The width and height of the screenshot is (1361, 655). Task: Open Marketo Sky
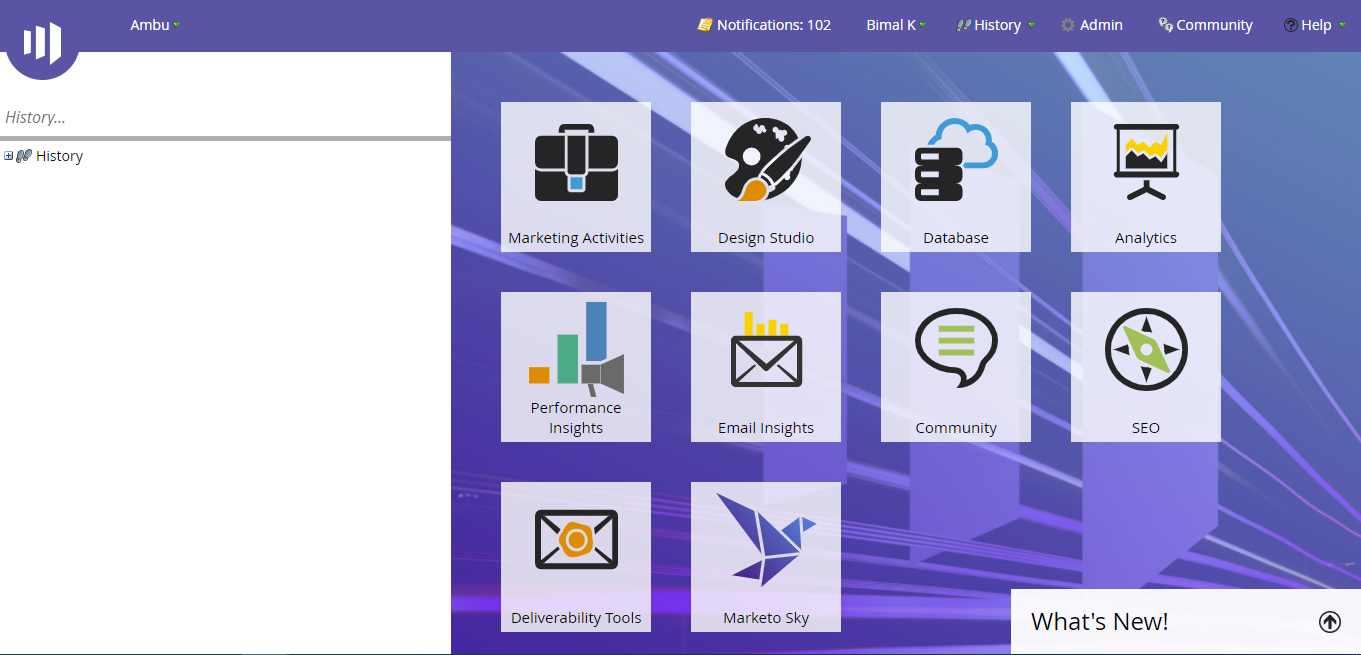coord(765,557)
